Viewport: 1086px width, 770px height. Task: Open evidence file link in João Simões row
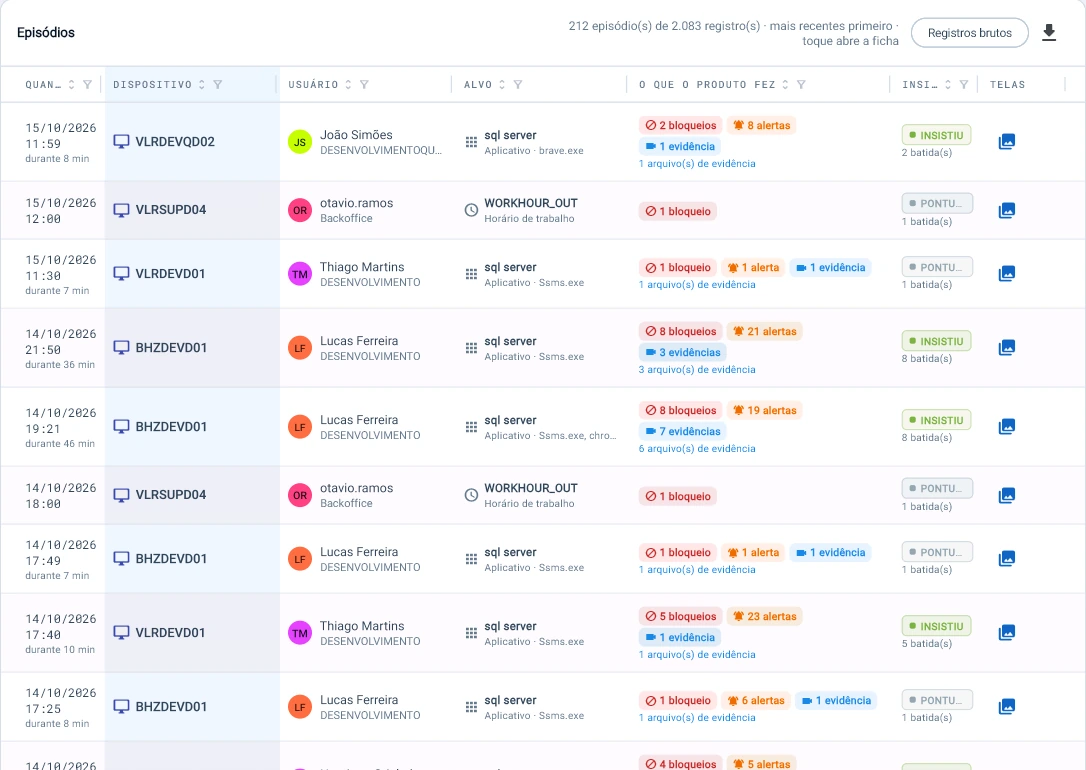[x=697, y=164]
